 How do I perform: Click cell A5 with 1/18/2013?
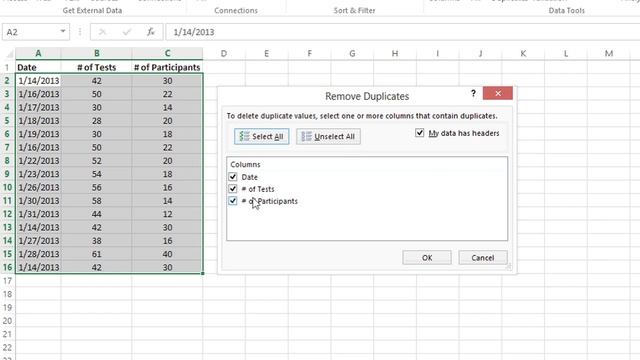click(x=38, y=121)
